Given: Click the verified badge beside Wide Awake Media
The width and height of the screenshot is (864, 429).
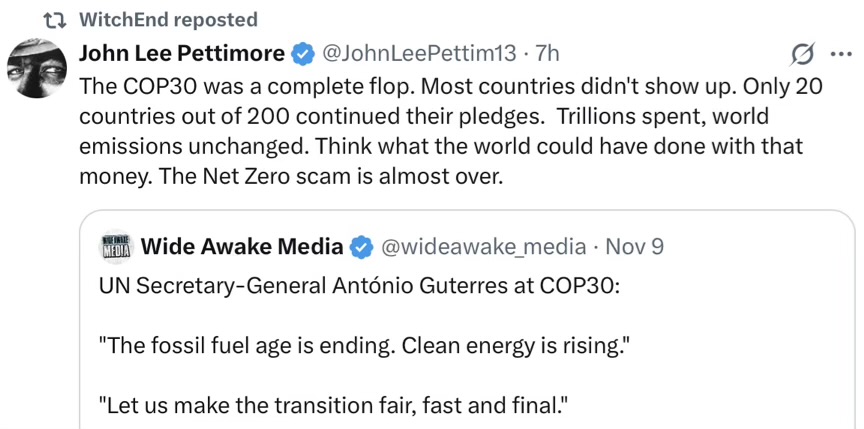Looking at the screenshot, I should [361, 246].
